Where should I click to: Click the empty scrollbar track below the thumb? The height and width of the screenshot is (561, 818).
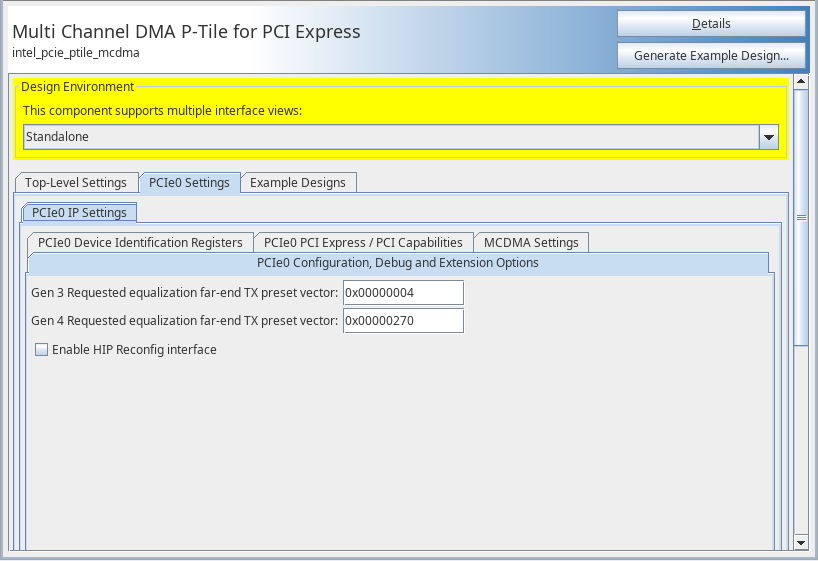click(800, 440)
